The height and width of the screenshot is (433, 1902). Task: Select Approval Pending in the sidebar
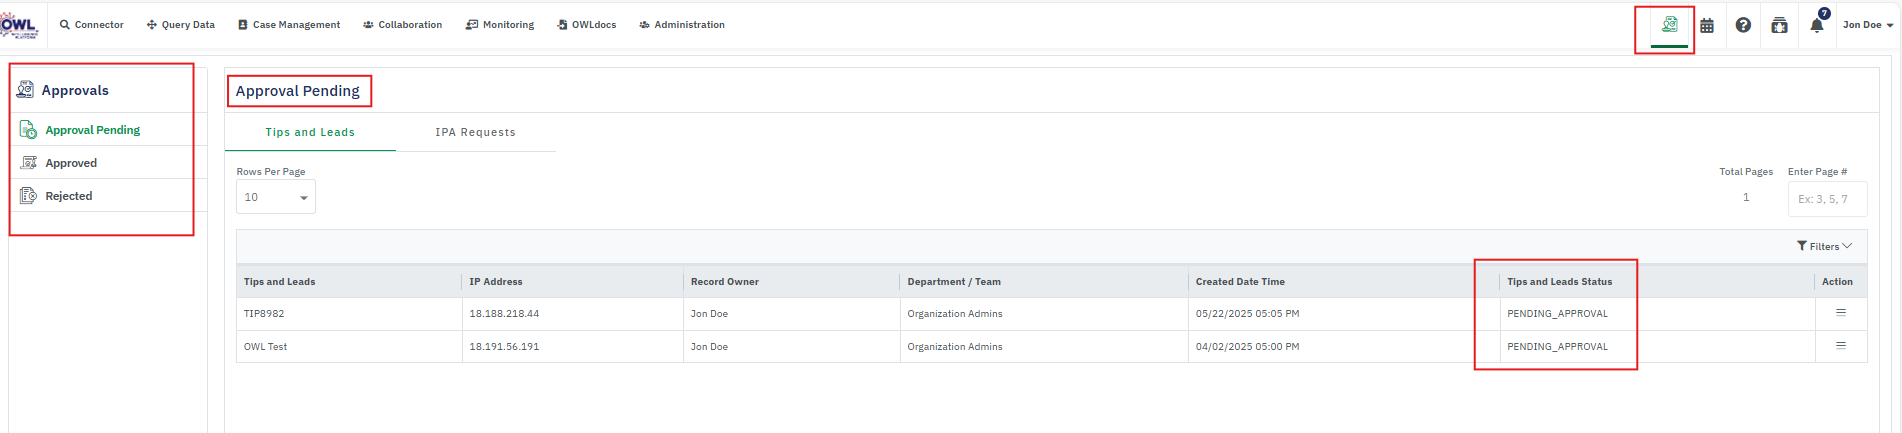point(92,130)
